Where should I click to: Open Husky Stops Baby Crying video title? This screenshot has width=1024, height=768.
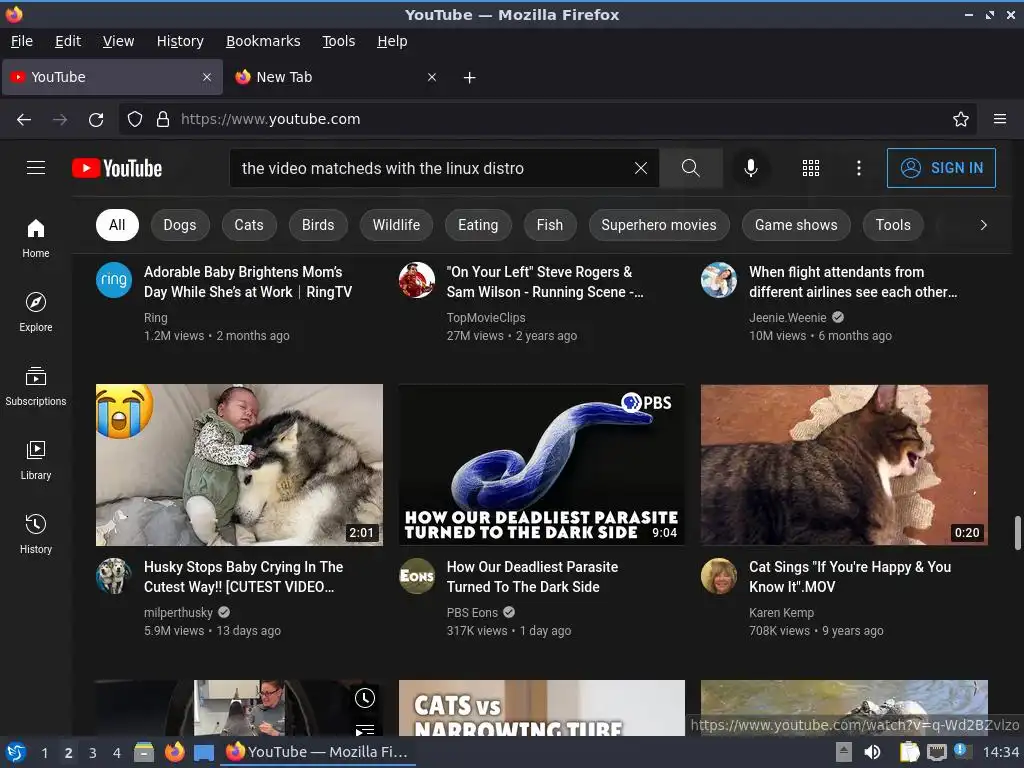(x=244, y=577)
